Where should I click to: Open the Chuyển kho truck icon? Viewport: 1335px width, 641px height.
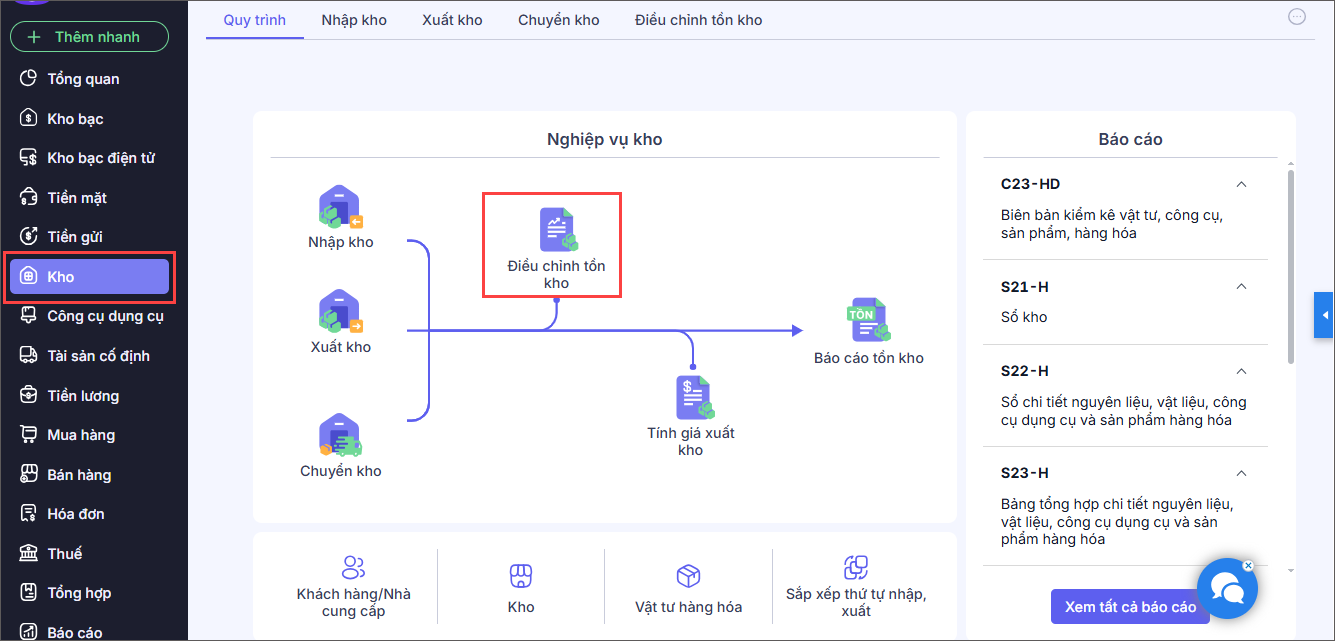(340, 436)
